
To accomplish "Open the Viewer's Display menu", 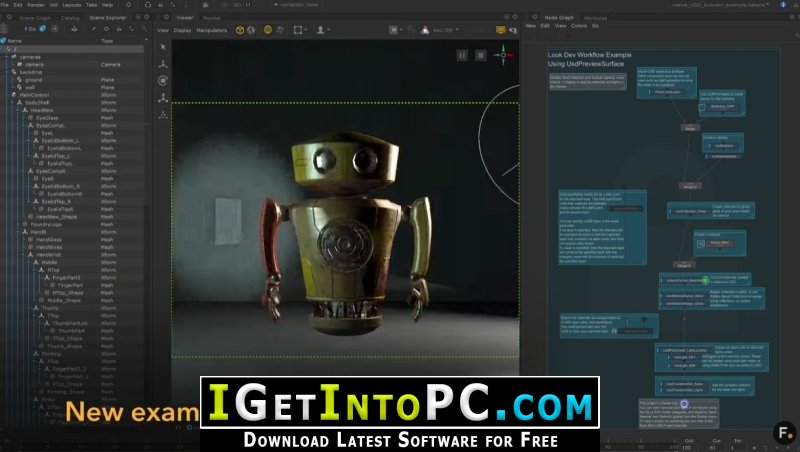I will (182, 30).
